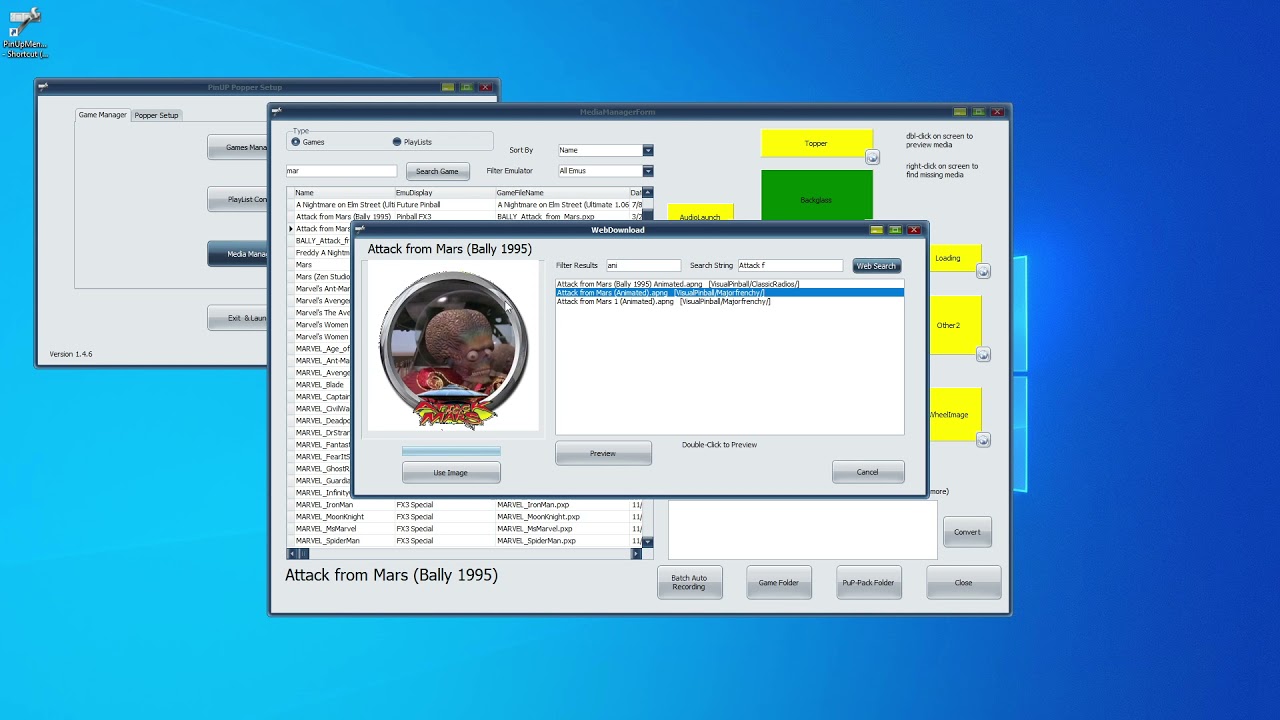Click the Games Manager button in setup window

coord(238,148)
